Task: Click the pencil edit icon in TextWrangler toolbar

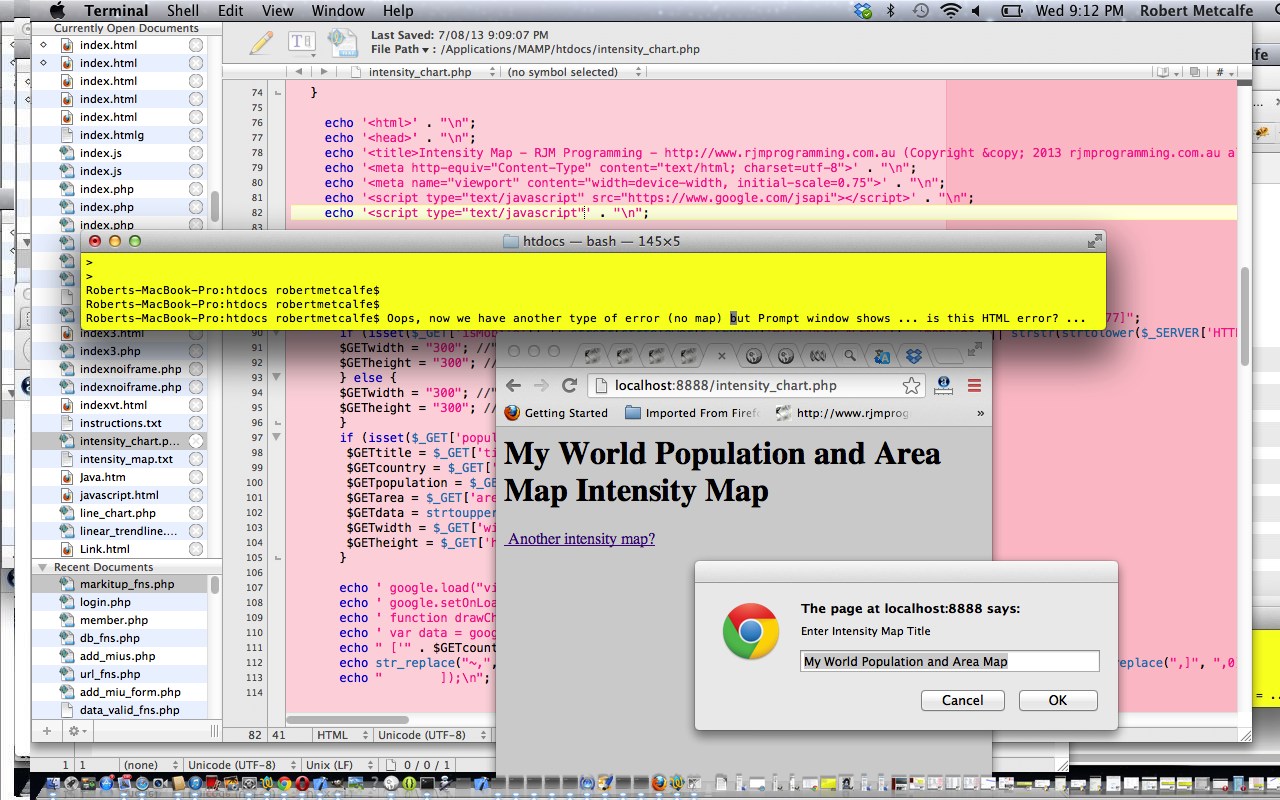Action: pyautogui.click(x=261, y=42)
